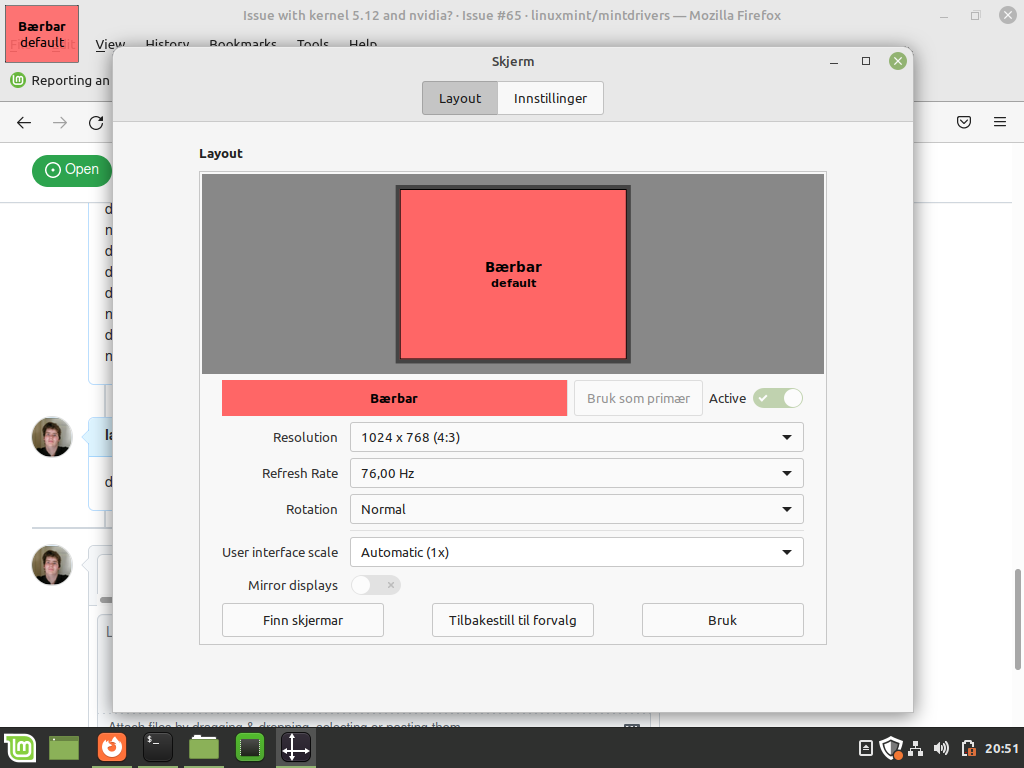The width and height of the screenshot is (1024, 768).
Task: Open the User interface scale dropdown
Action: click(576, 551)
